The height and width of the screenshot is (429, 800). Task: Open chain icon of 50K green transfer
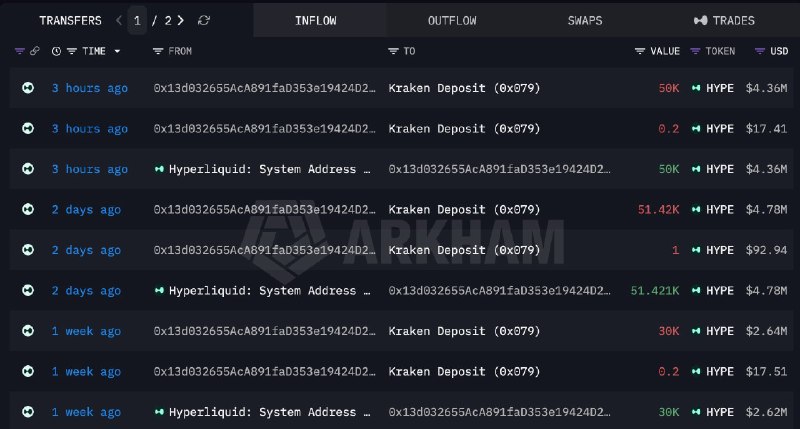coord(28,169)
